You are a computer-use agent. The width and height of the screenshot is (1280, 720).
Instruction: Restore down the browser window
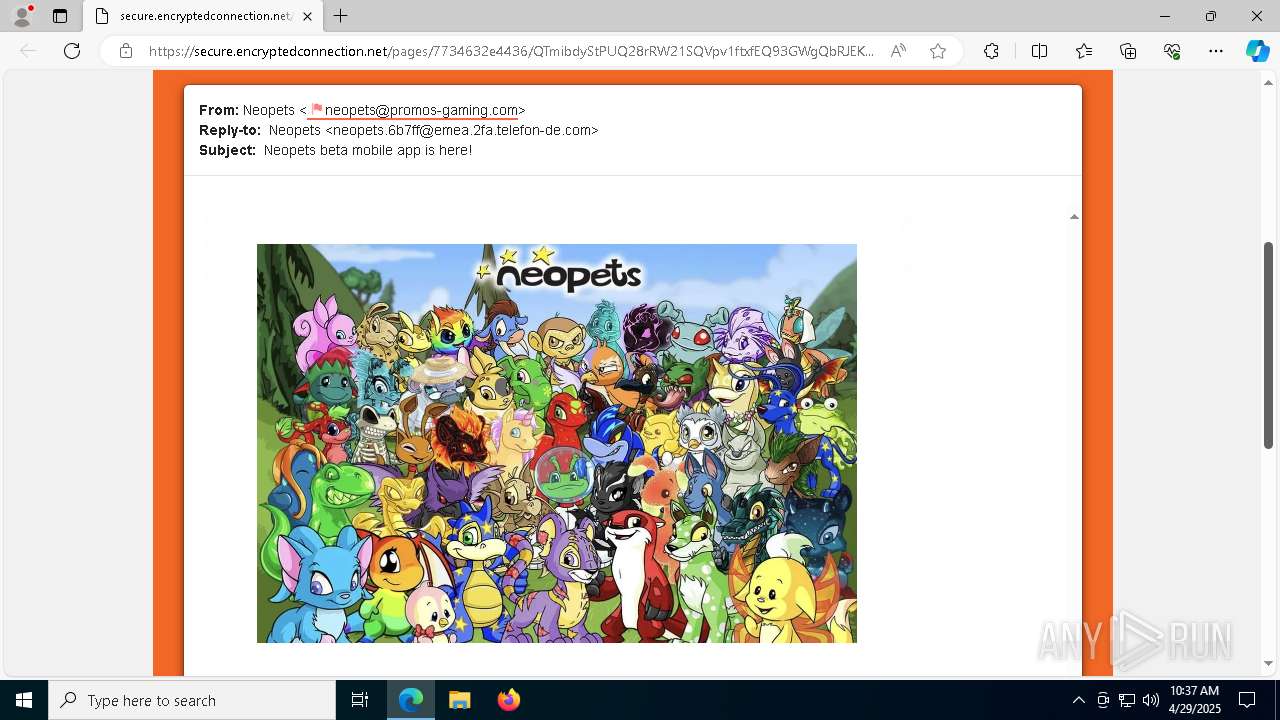point(1211,16)
